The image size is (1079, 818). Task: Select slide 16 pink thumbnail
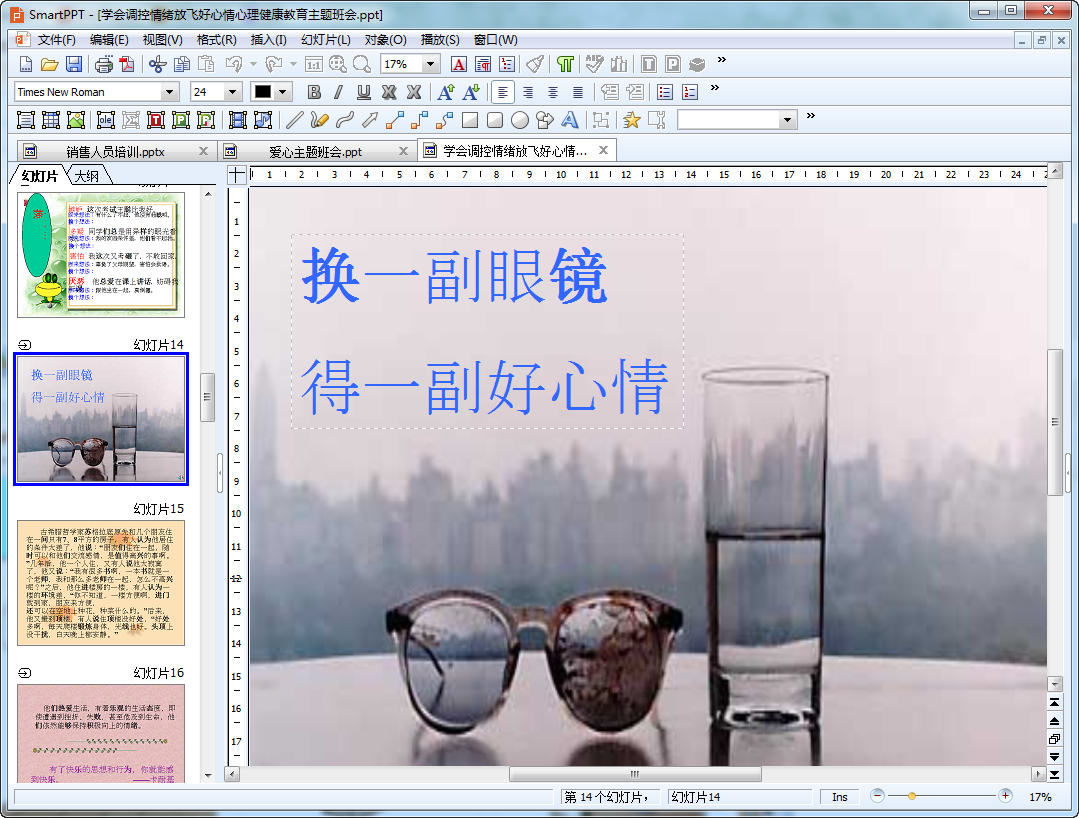[101, 733]
